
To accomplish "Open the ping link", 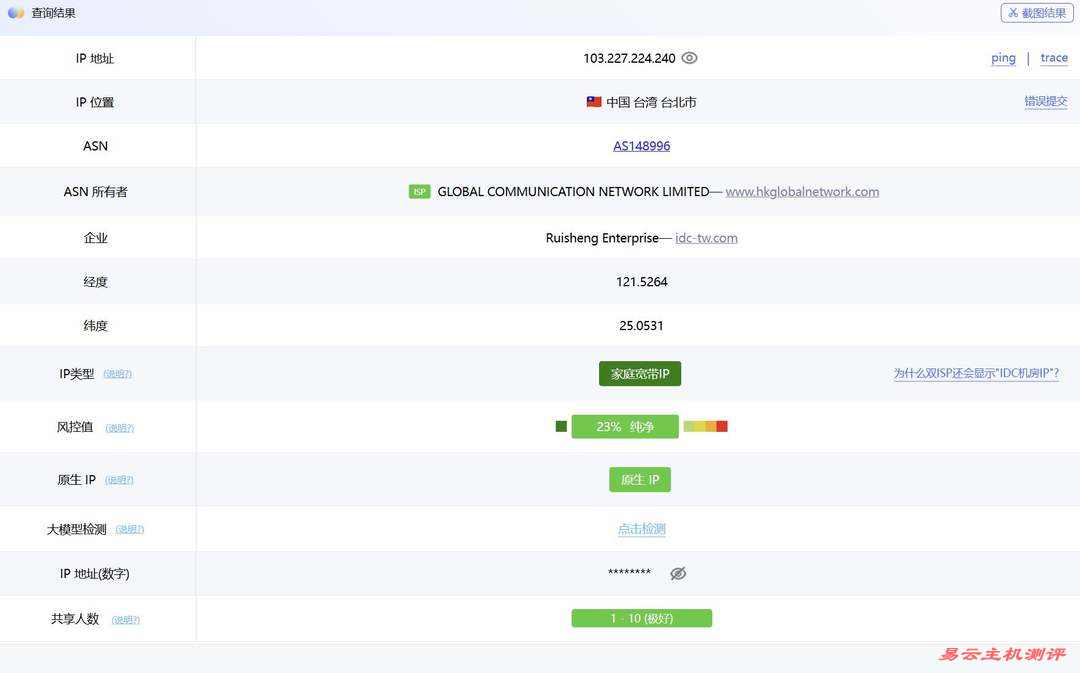I will coord(1003,58).
